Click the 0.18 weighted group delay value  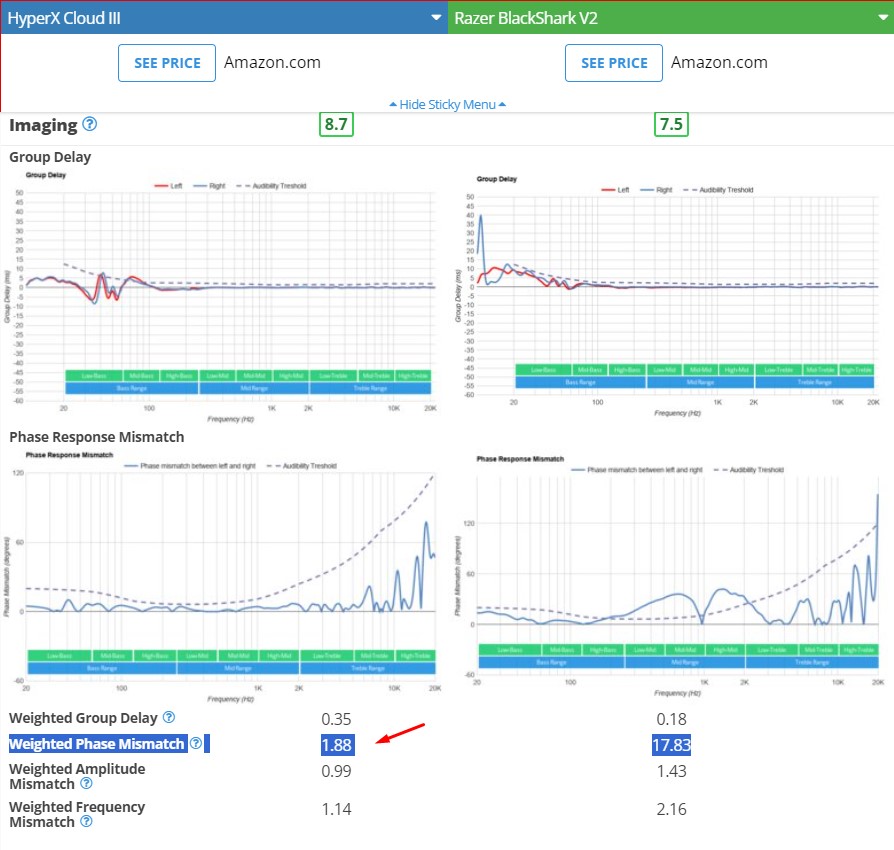pos(671,719)
